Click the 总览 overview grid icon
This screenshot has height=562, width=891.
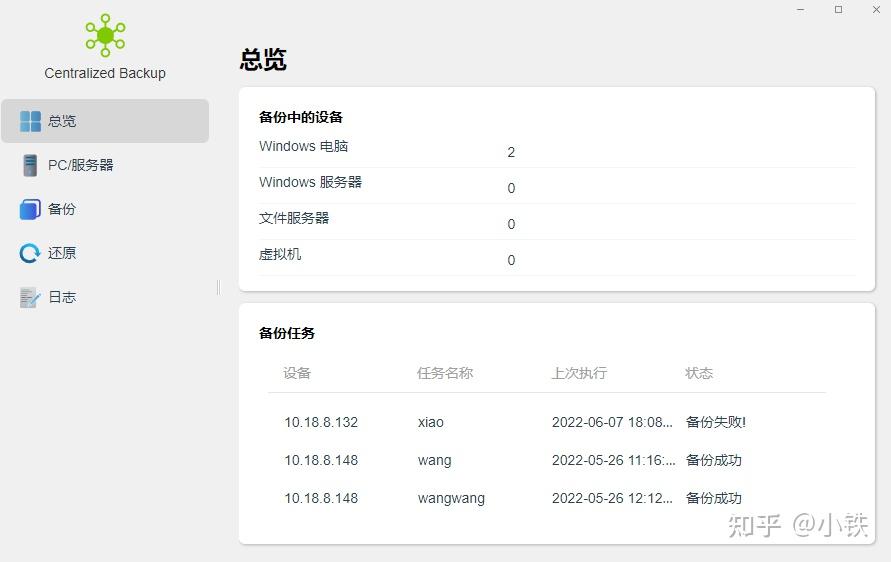(30, 121)
